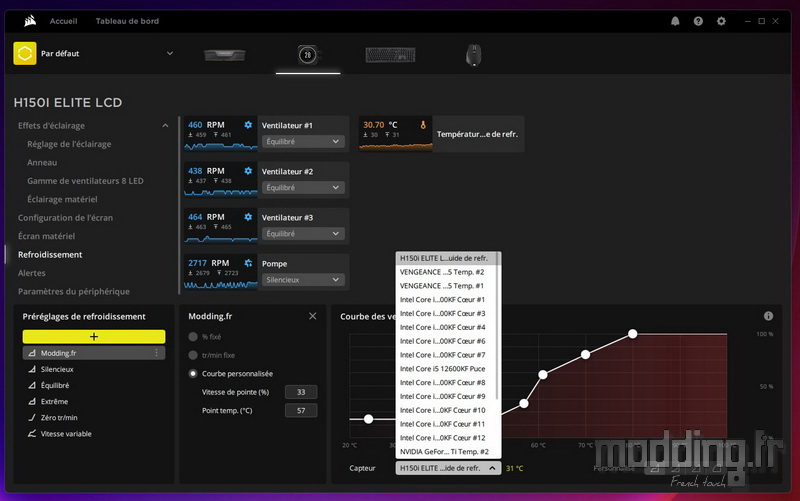The image size is (800, 501).
Task: Select the mouse device thumbnail
Action: (x=473, y=55)
